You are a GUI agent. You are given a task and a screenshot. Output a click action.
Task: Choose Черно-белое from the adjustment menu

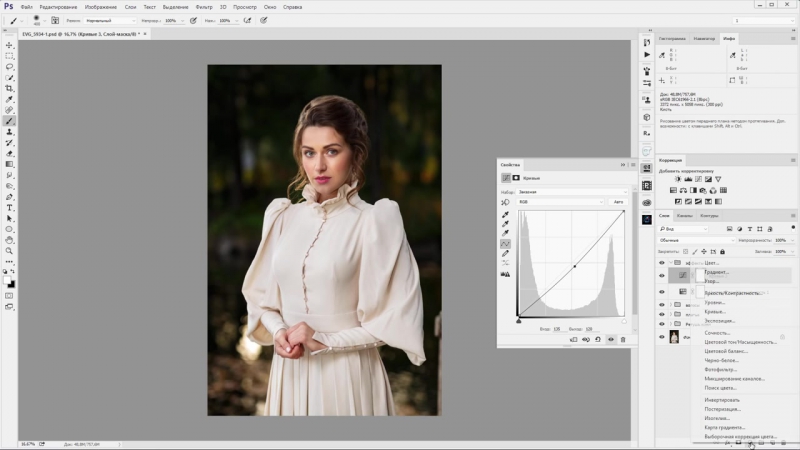(721, 360)
